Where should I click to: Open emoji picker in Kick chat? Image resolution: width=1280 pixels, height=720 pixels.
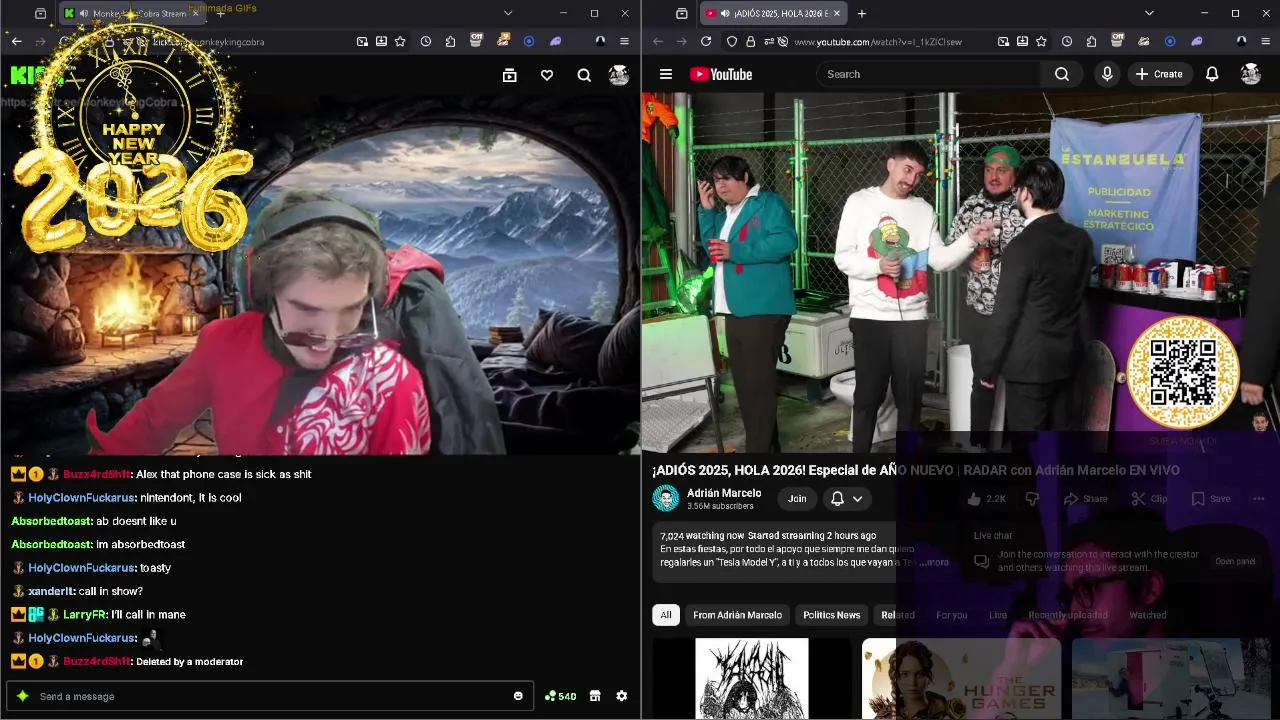[518, 696]
